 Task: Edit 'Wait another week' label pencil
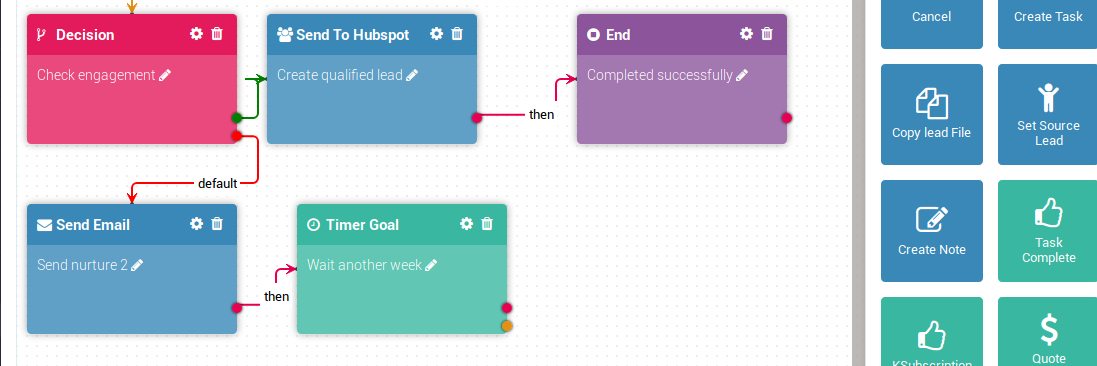[431, 265]
